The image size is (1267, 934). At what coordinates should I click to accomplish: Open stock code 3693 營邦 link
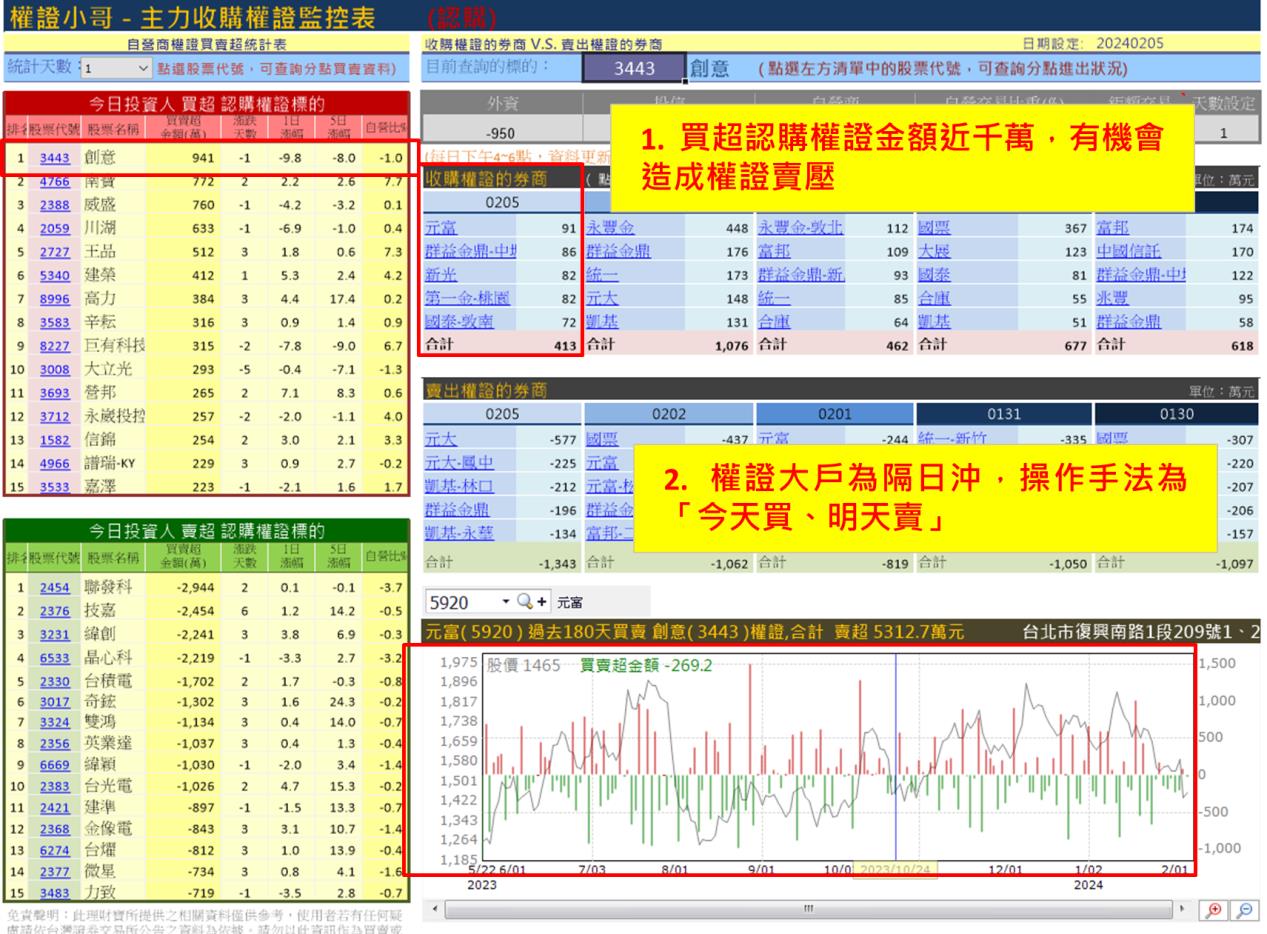pos(54,392)
